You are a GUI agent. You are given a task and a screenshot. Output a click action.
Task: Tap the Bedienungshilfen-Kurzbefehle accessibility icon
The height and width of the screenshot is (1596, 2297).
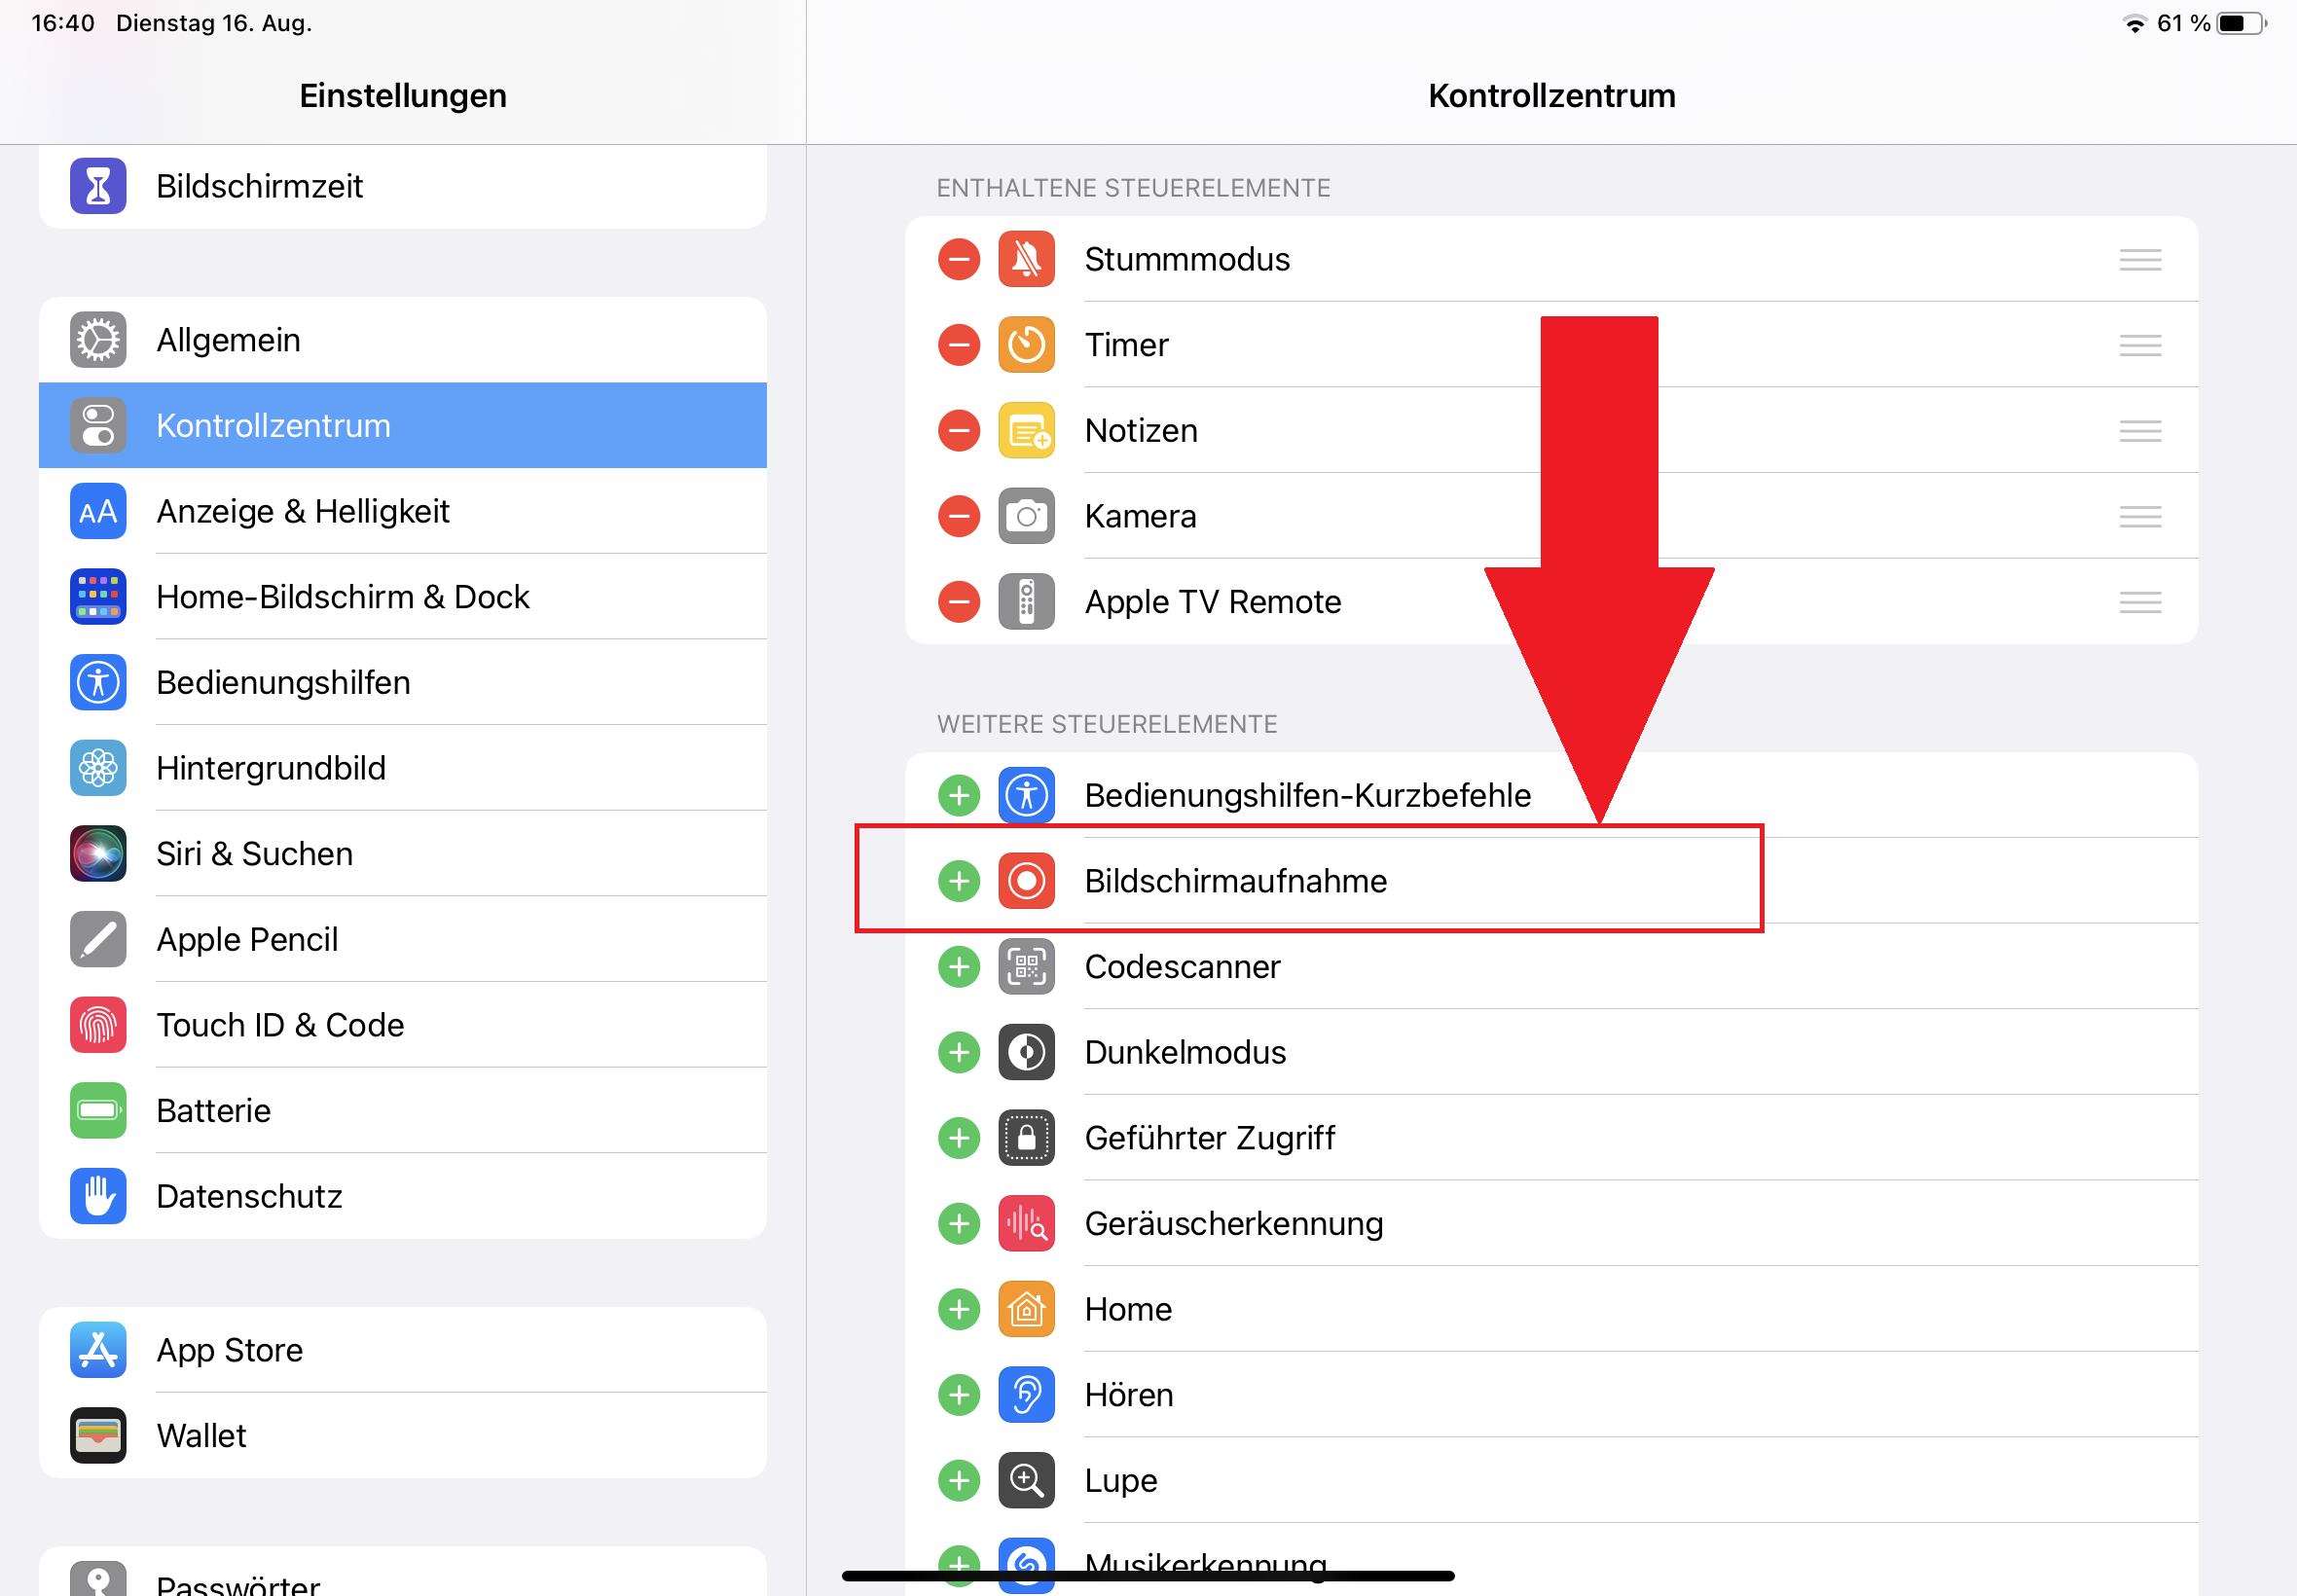(x=1026, y=796)
